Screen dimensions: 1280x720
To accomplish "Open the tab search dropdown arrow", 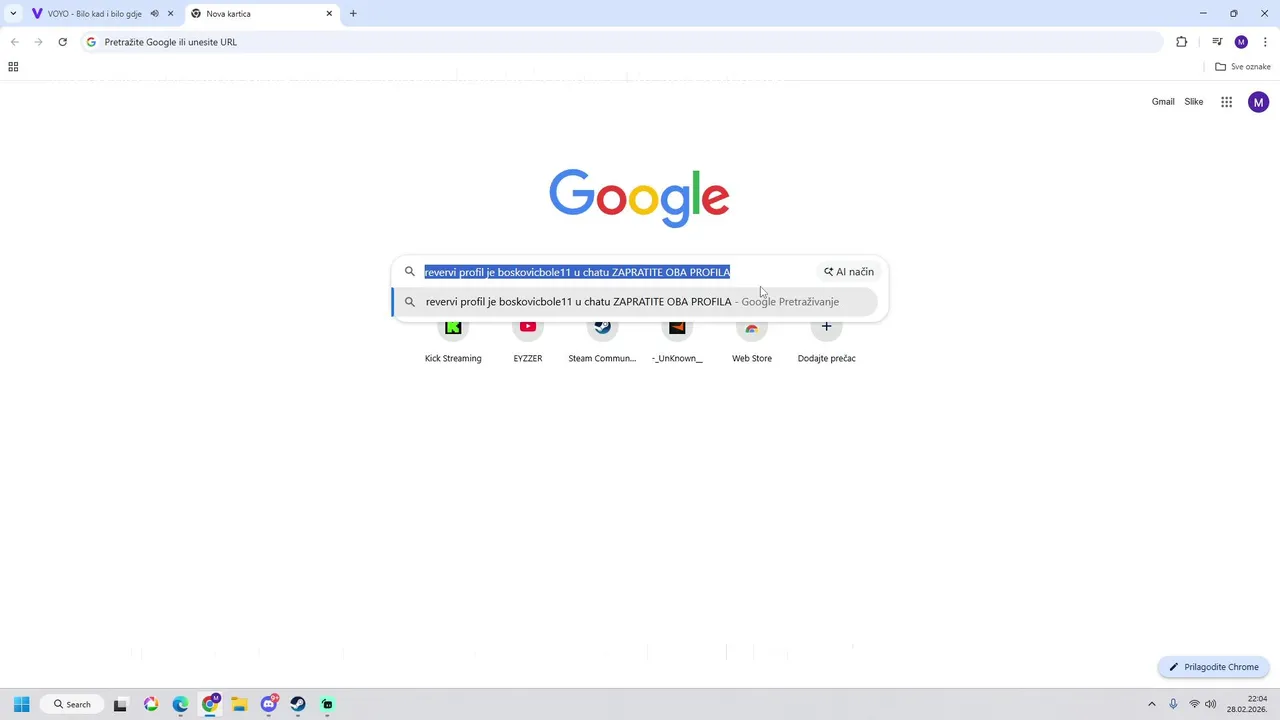I will click(13, 14).
